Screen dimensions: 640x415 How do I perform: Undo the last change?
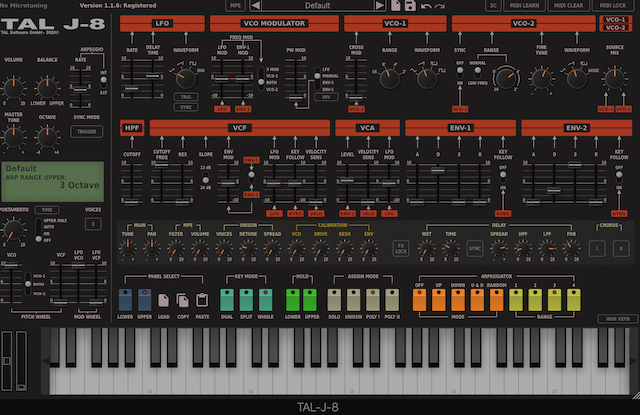point(426,6)
